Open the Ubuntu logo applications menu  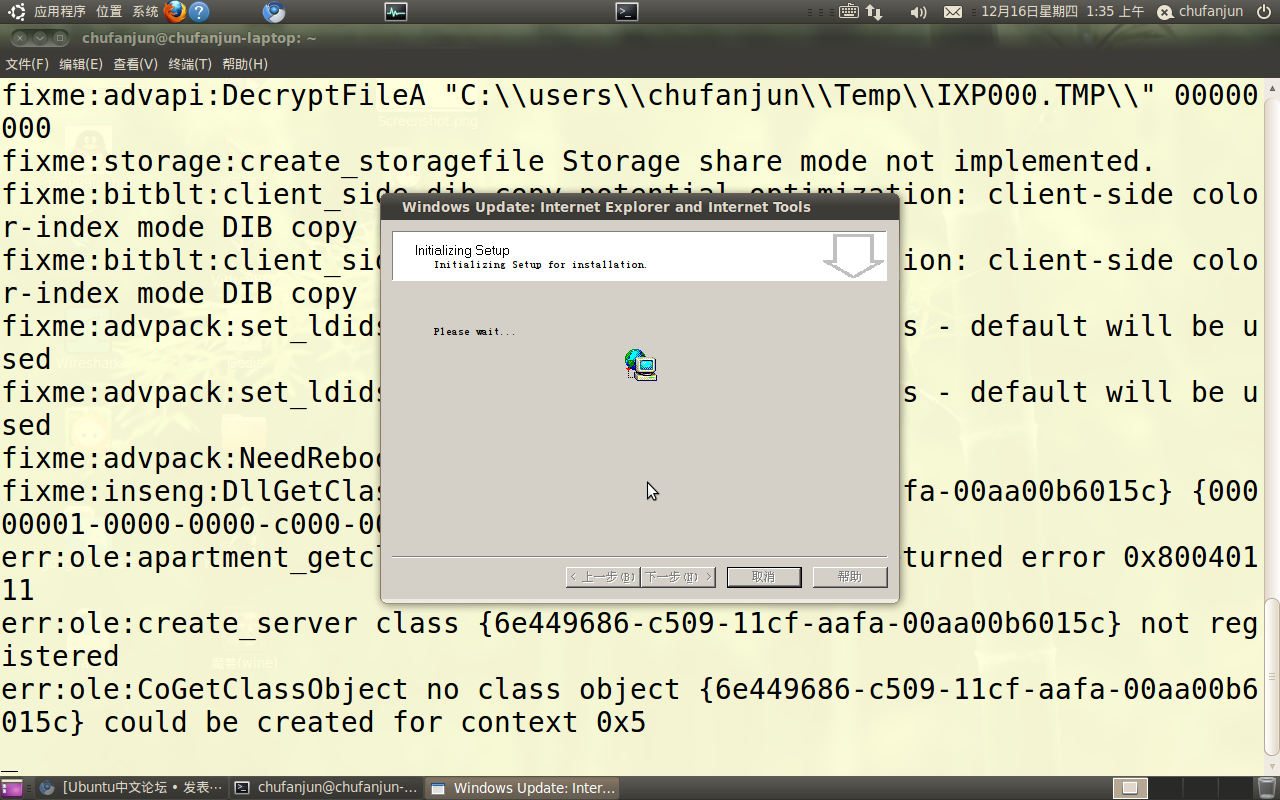tap(17, 12)
